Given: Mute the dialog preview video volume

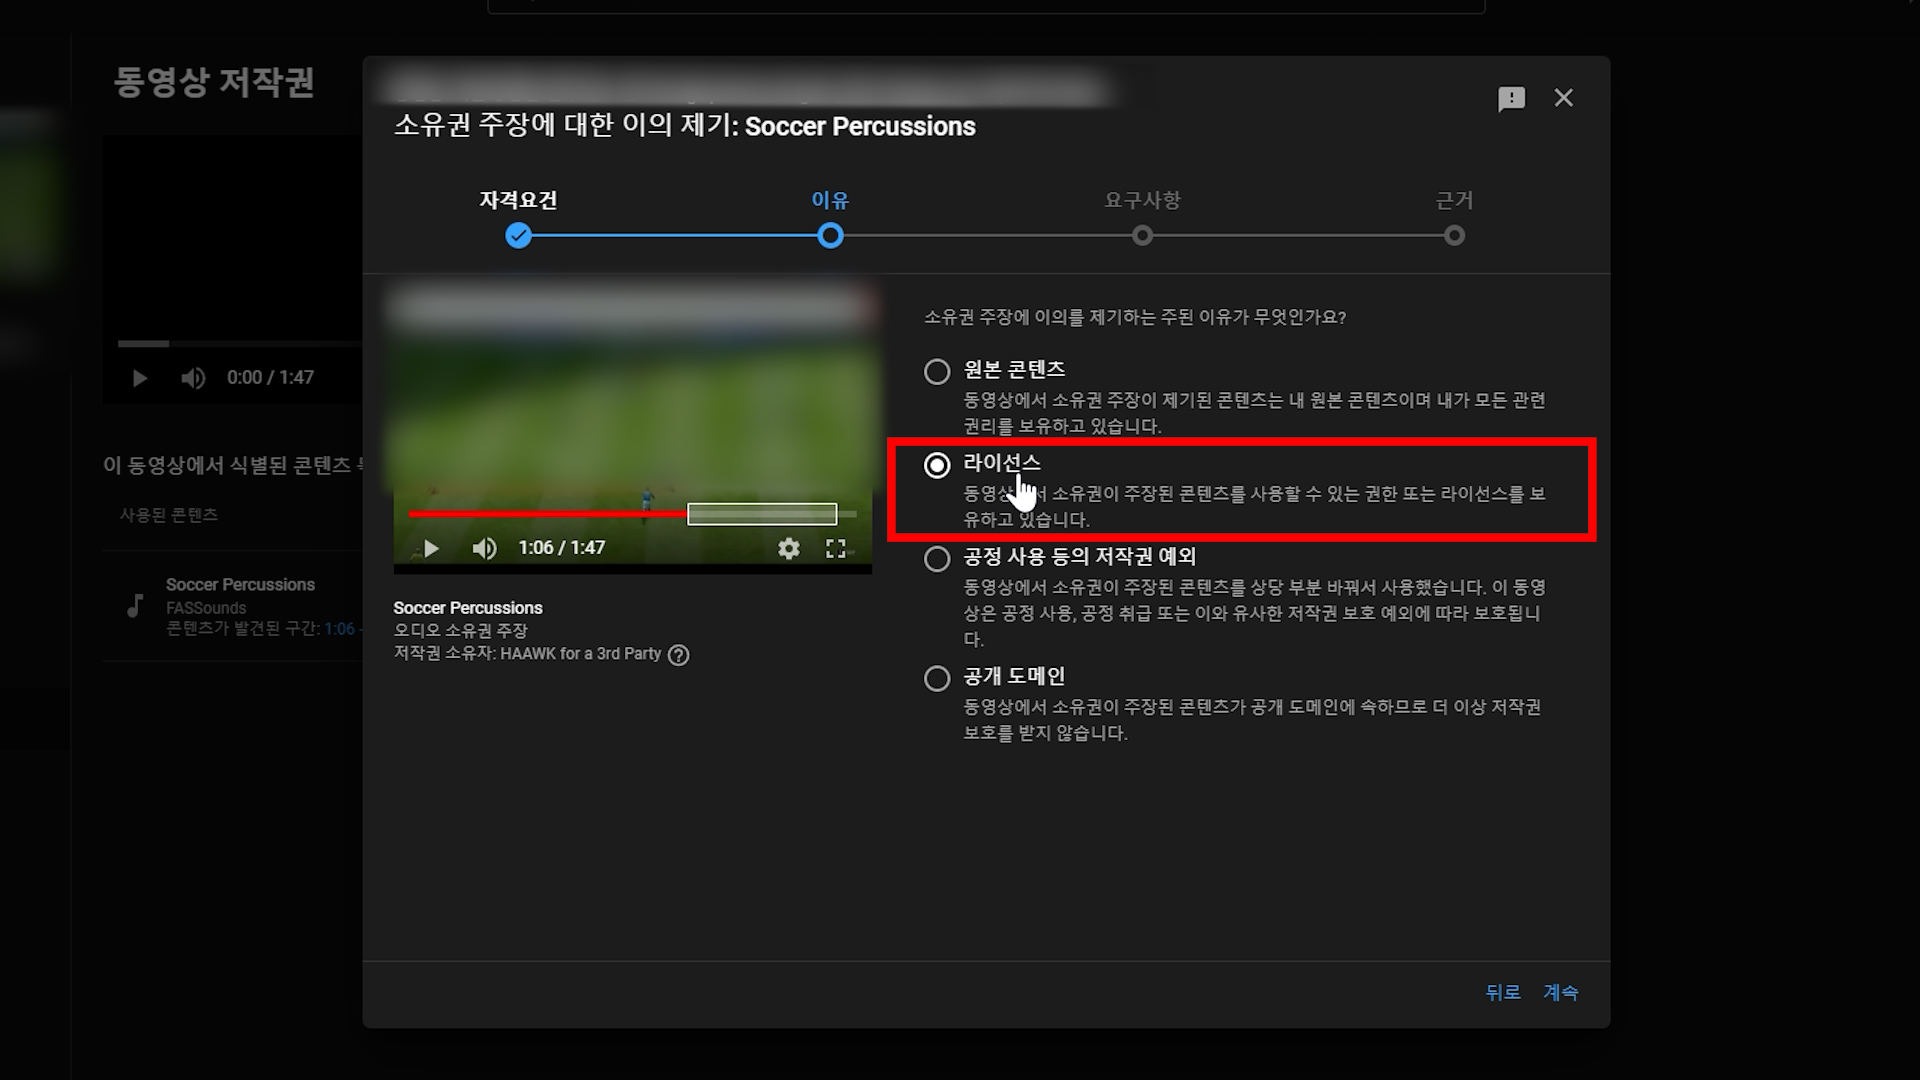Looking at the screenshot, I should [x=484, y=548].
